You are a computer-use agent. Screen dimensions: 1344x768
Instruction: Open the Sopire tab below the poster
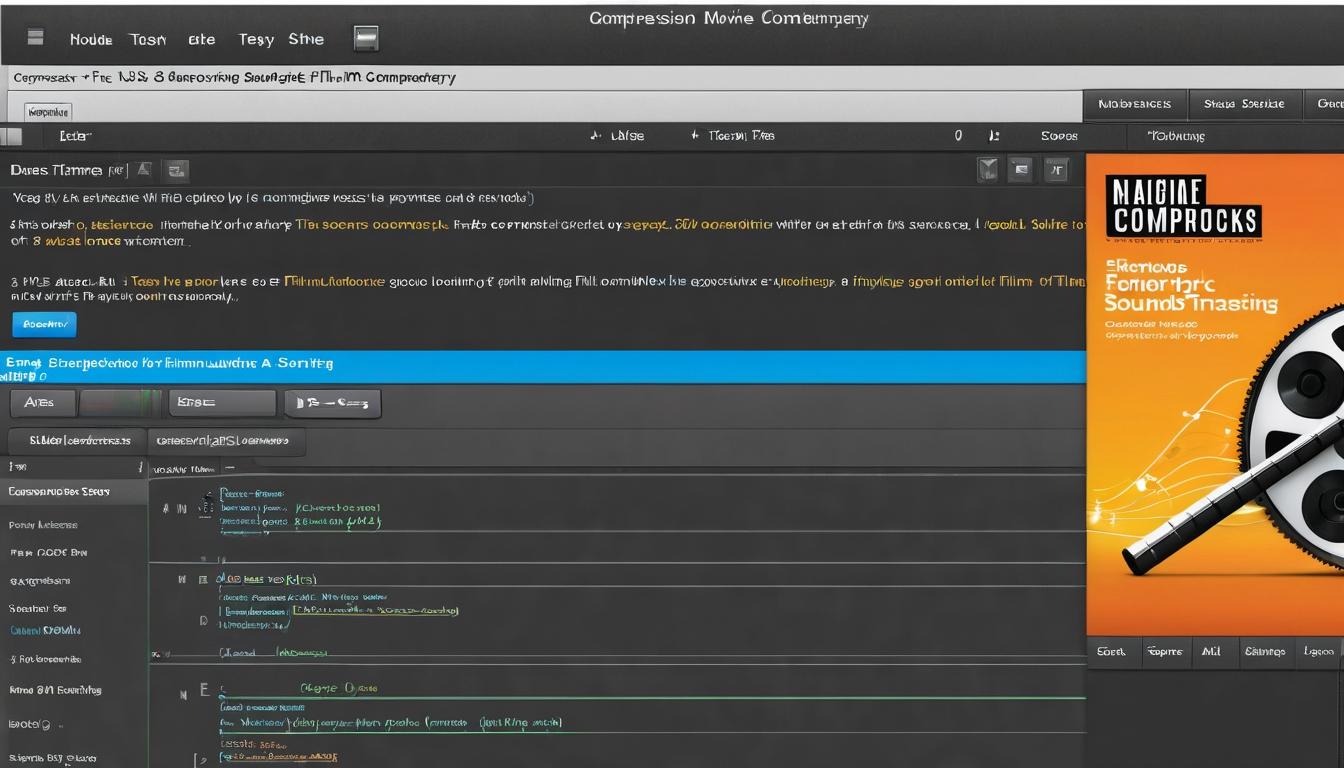[1164, 651]
